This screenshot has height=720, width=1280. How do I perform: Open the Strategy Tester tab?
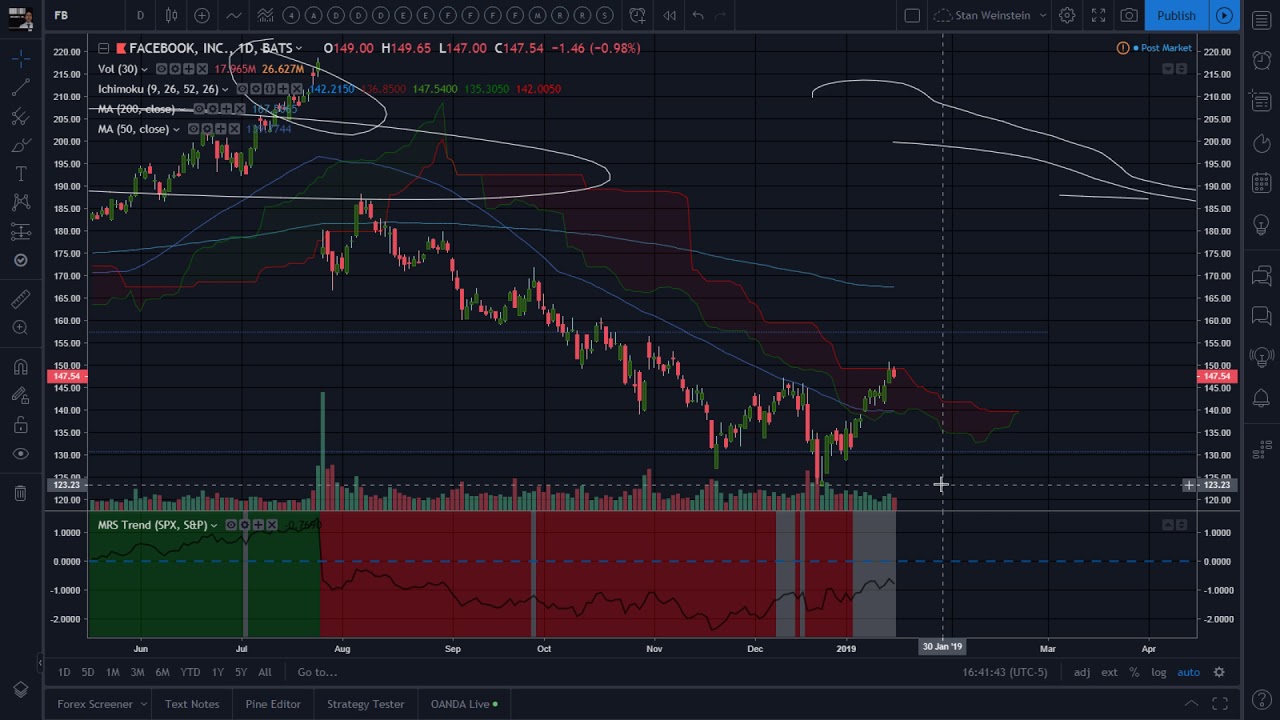pyautogui.click(x=365, y=704)
